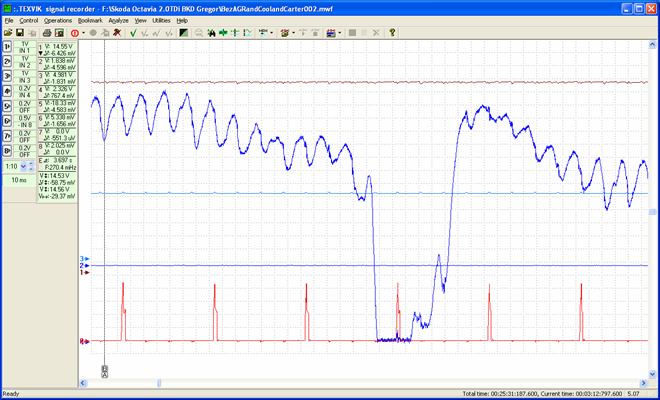Click the cyan cursor lines icon
This screenshot has width=660, height=400.
click(235, 33)
